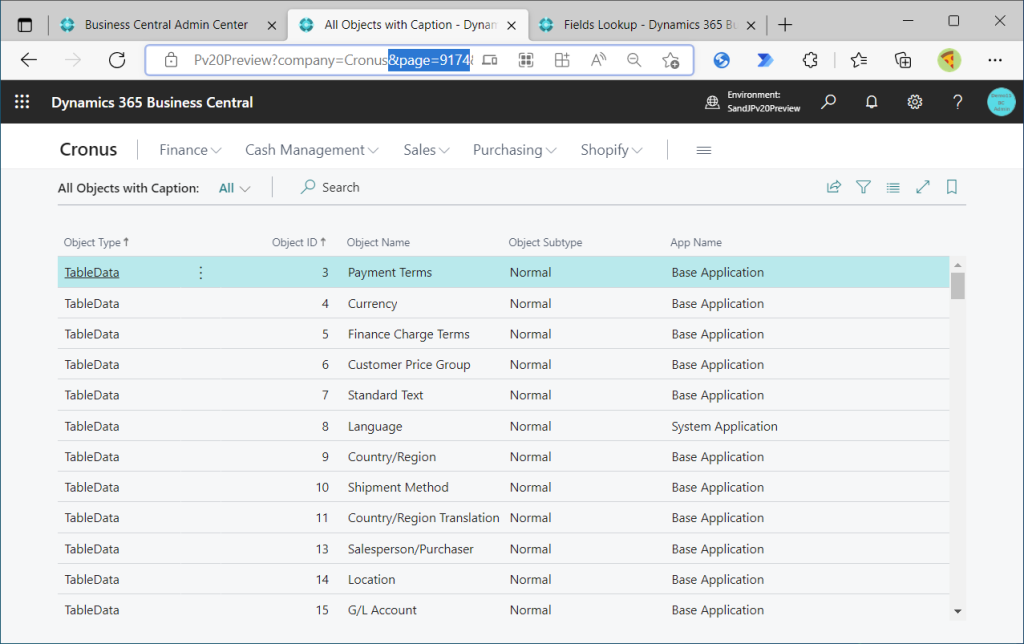This screenshot has height=644, width=1024.
Task: Switch list layout view icon
Action: click(x=893, y=187)
